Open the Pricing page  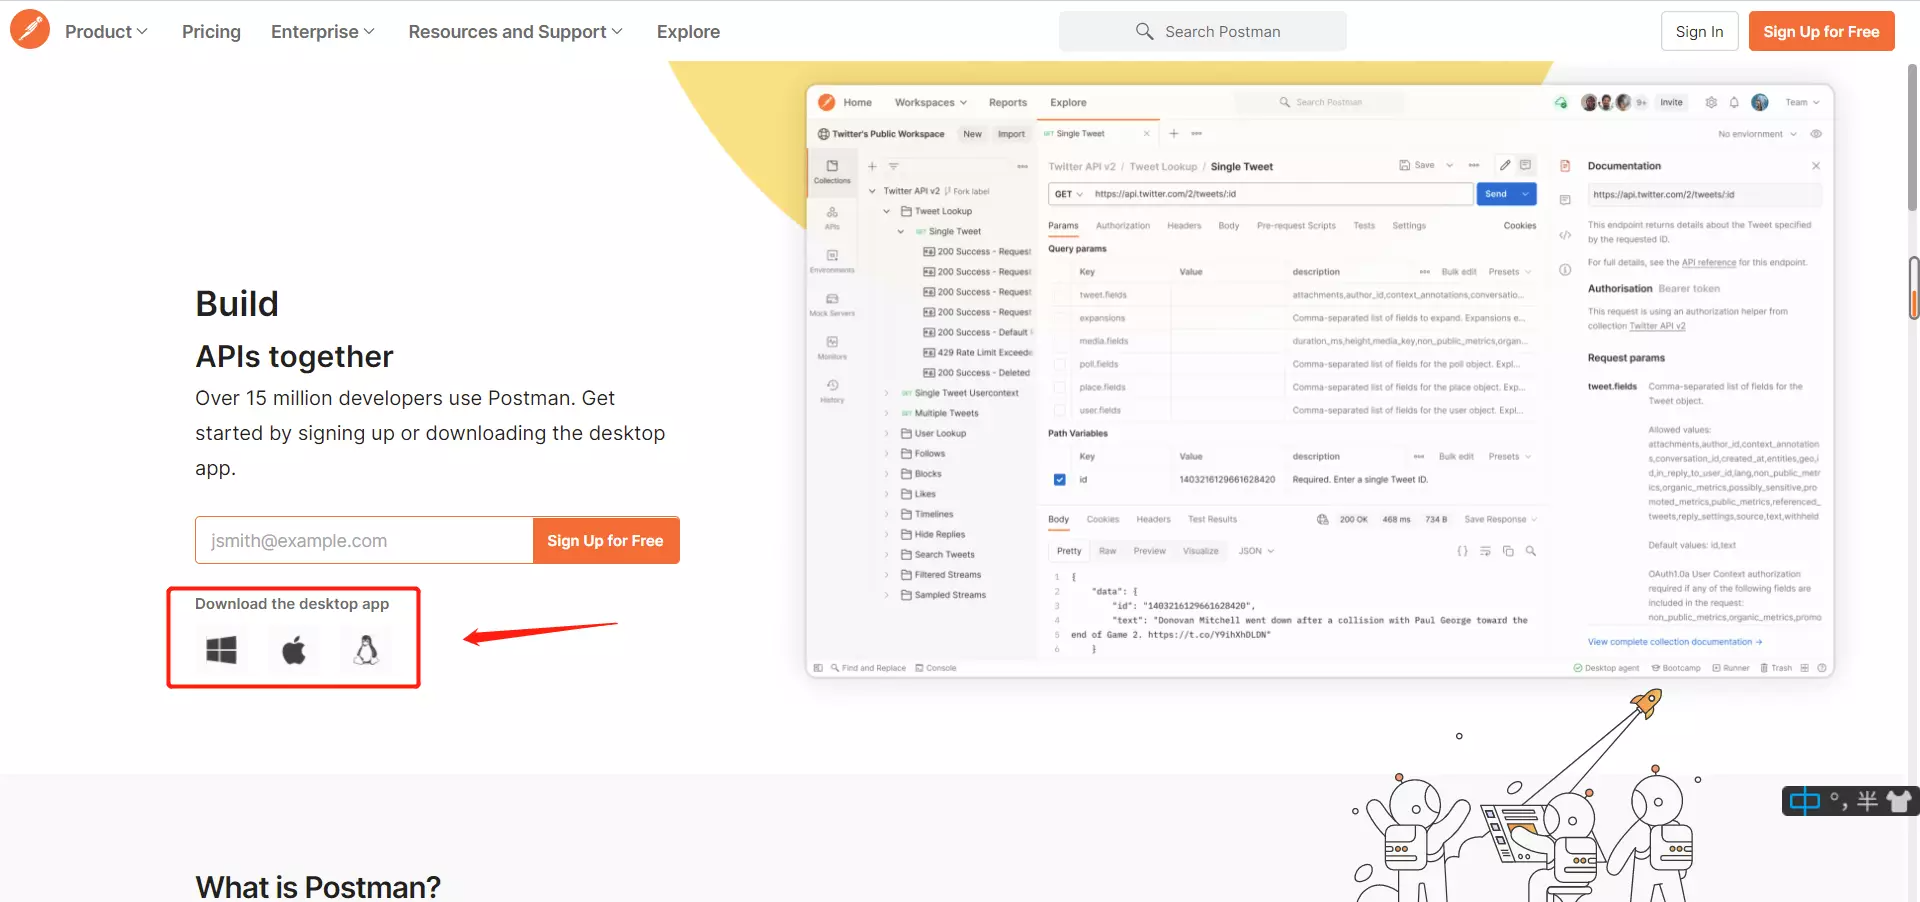[x=211, y=31]
